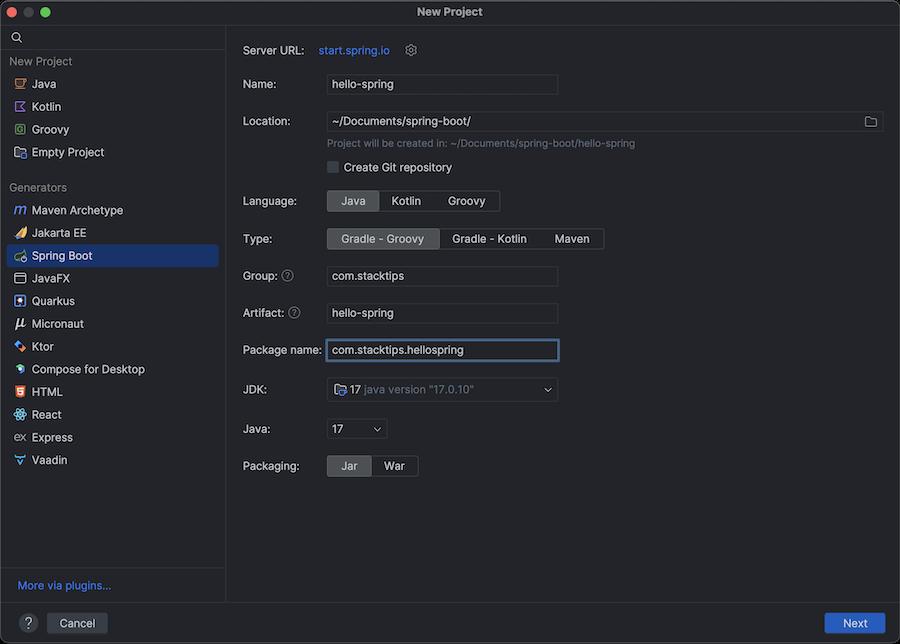Screen dimensions: 900x644
Task: Choose the Express generator icon
Action: pyautogui.click(x=20, y=437)
